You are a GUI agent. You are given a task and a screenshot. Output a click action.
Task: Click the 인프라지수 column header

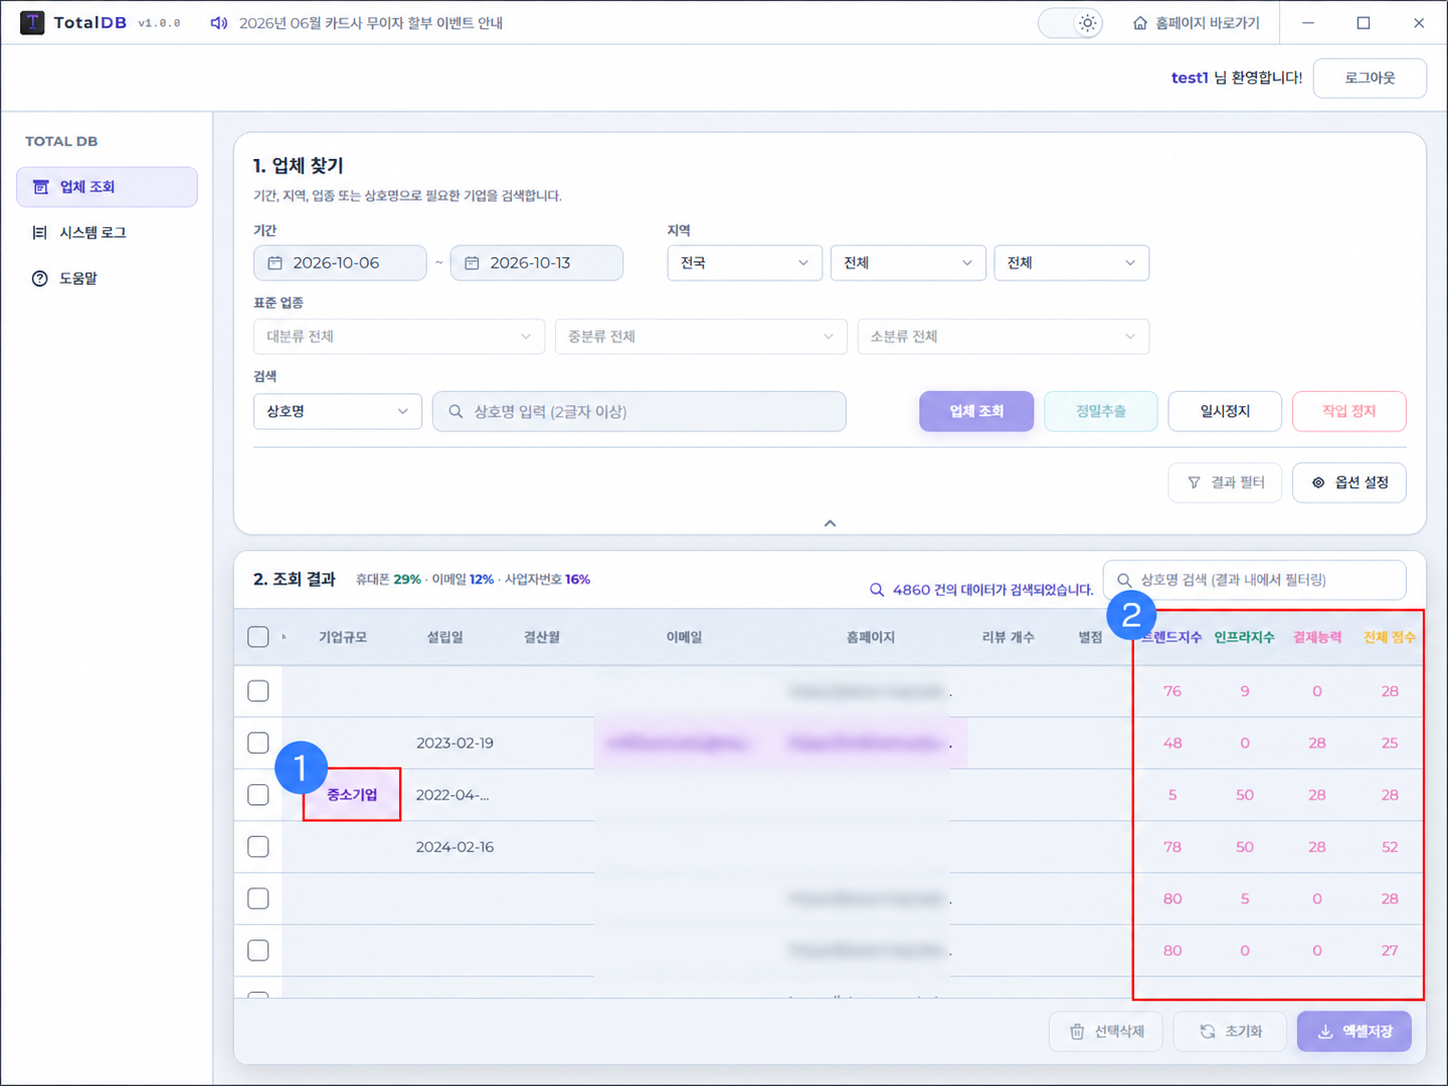[x=1244, y=637]
